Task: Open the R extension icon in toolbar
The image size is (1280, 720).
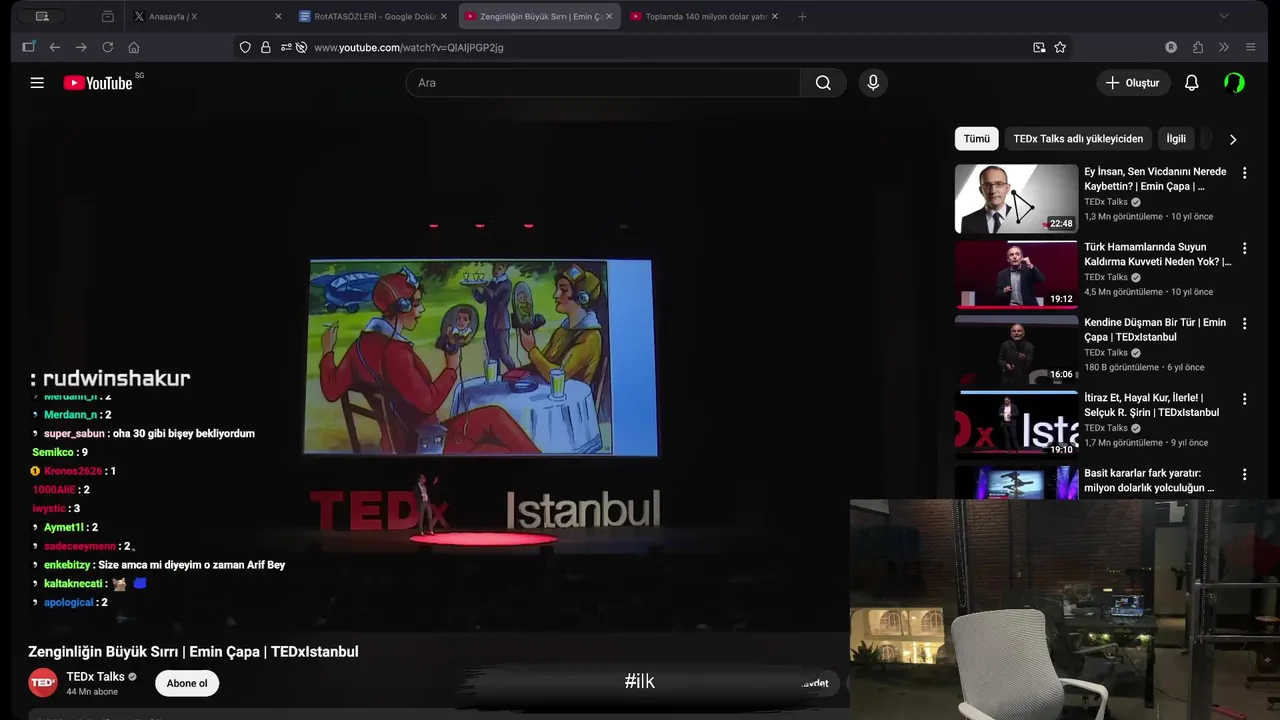Action: [1171, 47]
